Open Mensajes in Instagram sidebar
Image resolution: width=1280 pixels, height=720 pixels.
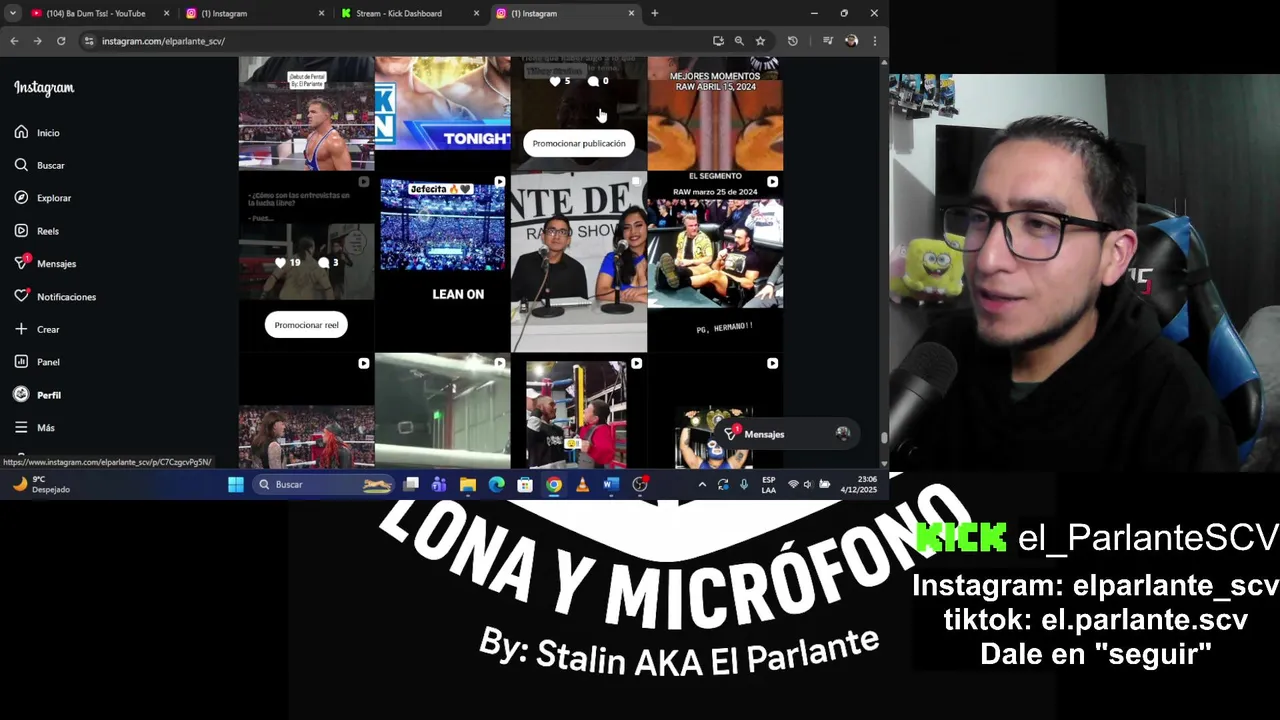(x=45, y=263)
